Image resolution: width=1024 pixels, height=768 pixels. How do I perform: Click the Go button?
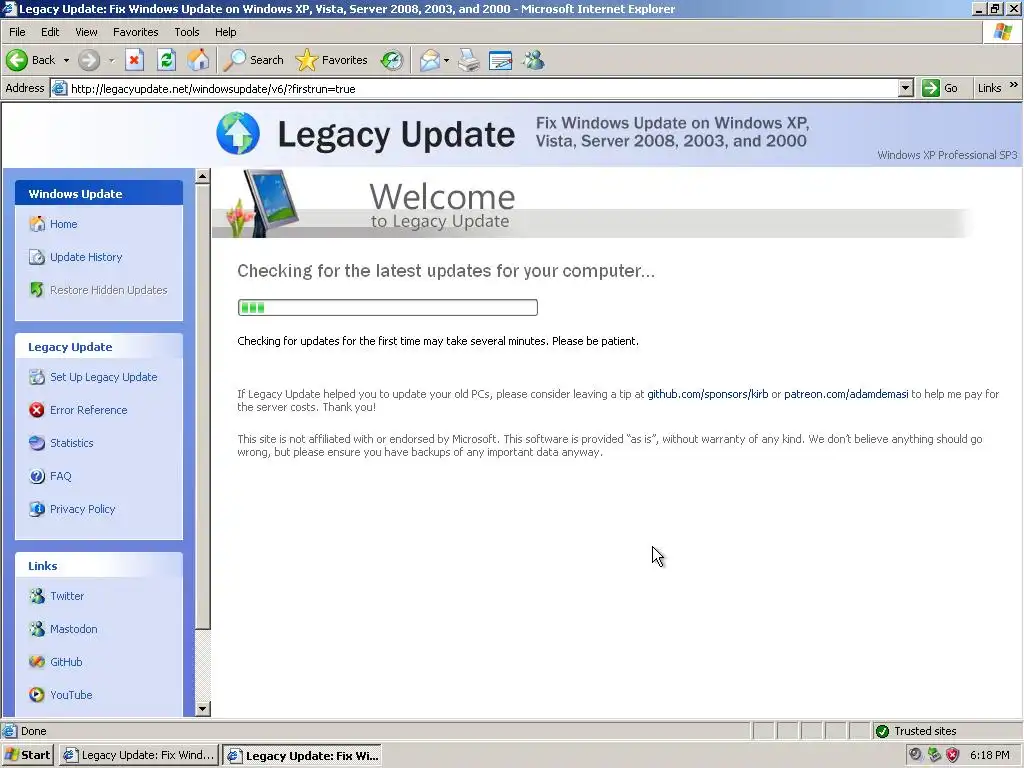coord(940,88)
